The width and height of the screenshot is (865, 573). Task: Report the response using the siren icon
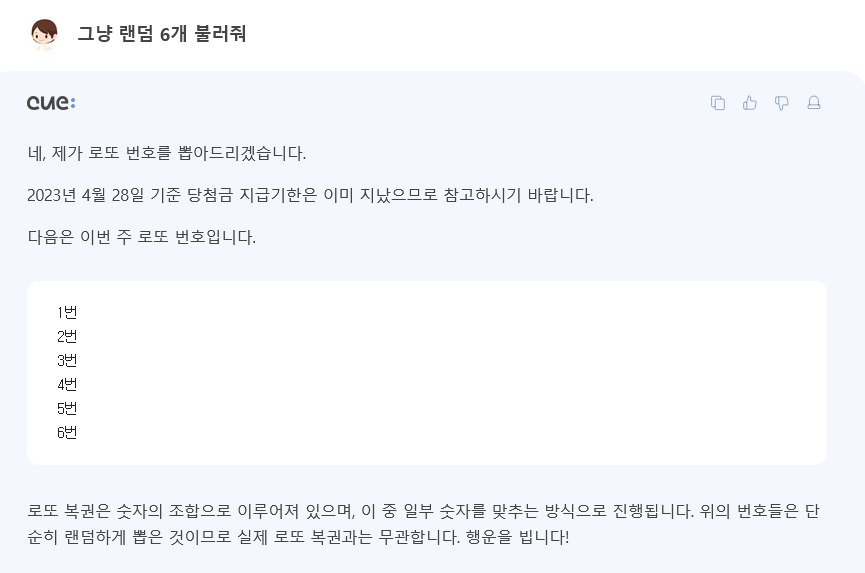[x=814, y=103]
